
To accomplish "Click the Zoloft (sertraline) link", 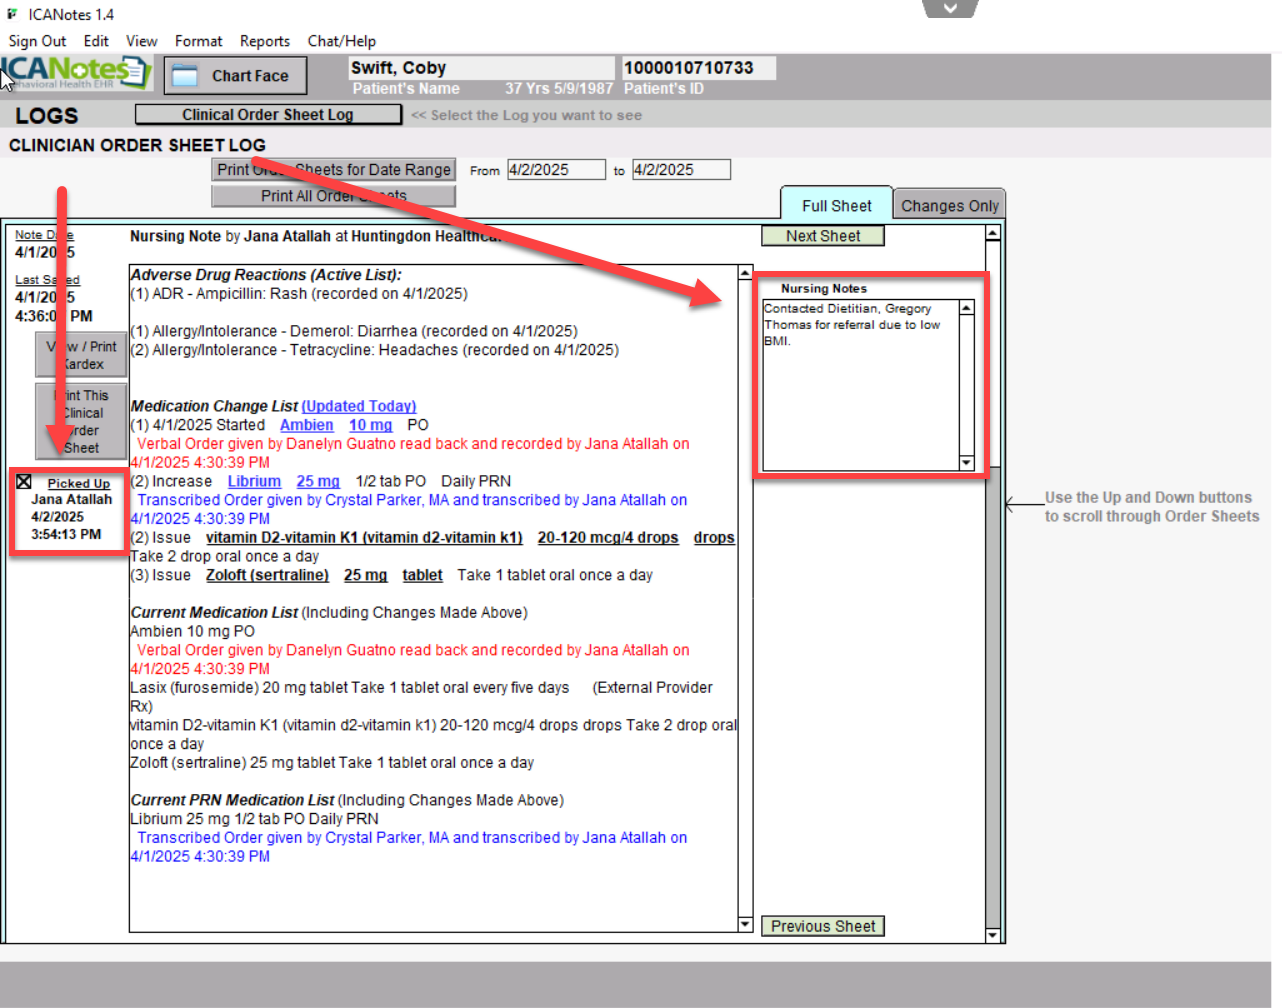I will [267, 575].
